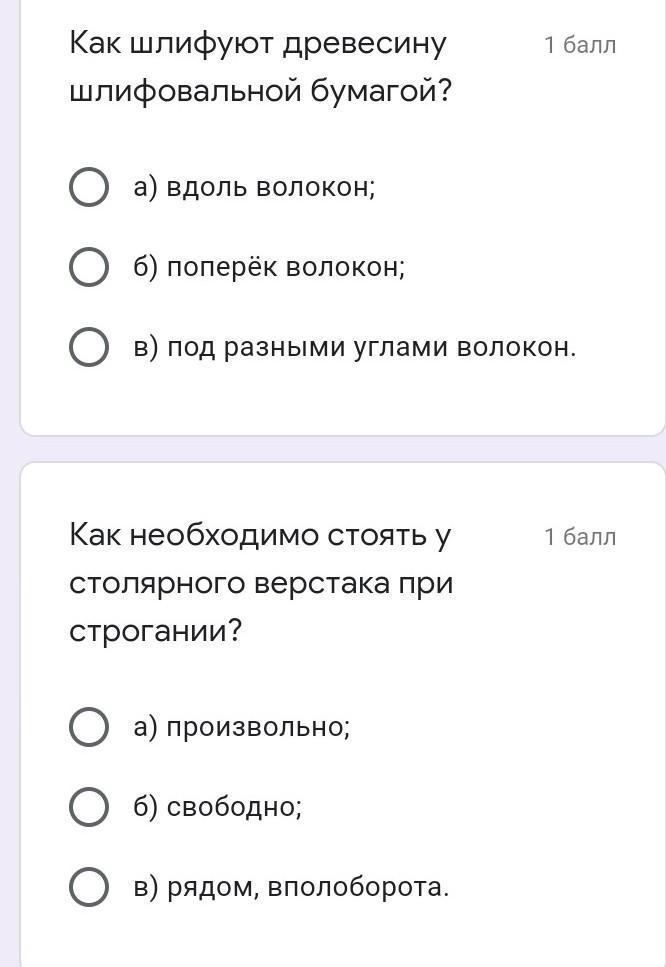Click the text label 'вдоль волокон;'

click(271, 187)
